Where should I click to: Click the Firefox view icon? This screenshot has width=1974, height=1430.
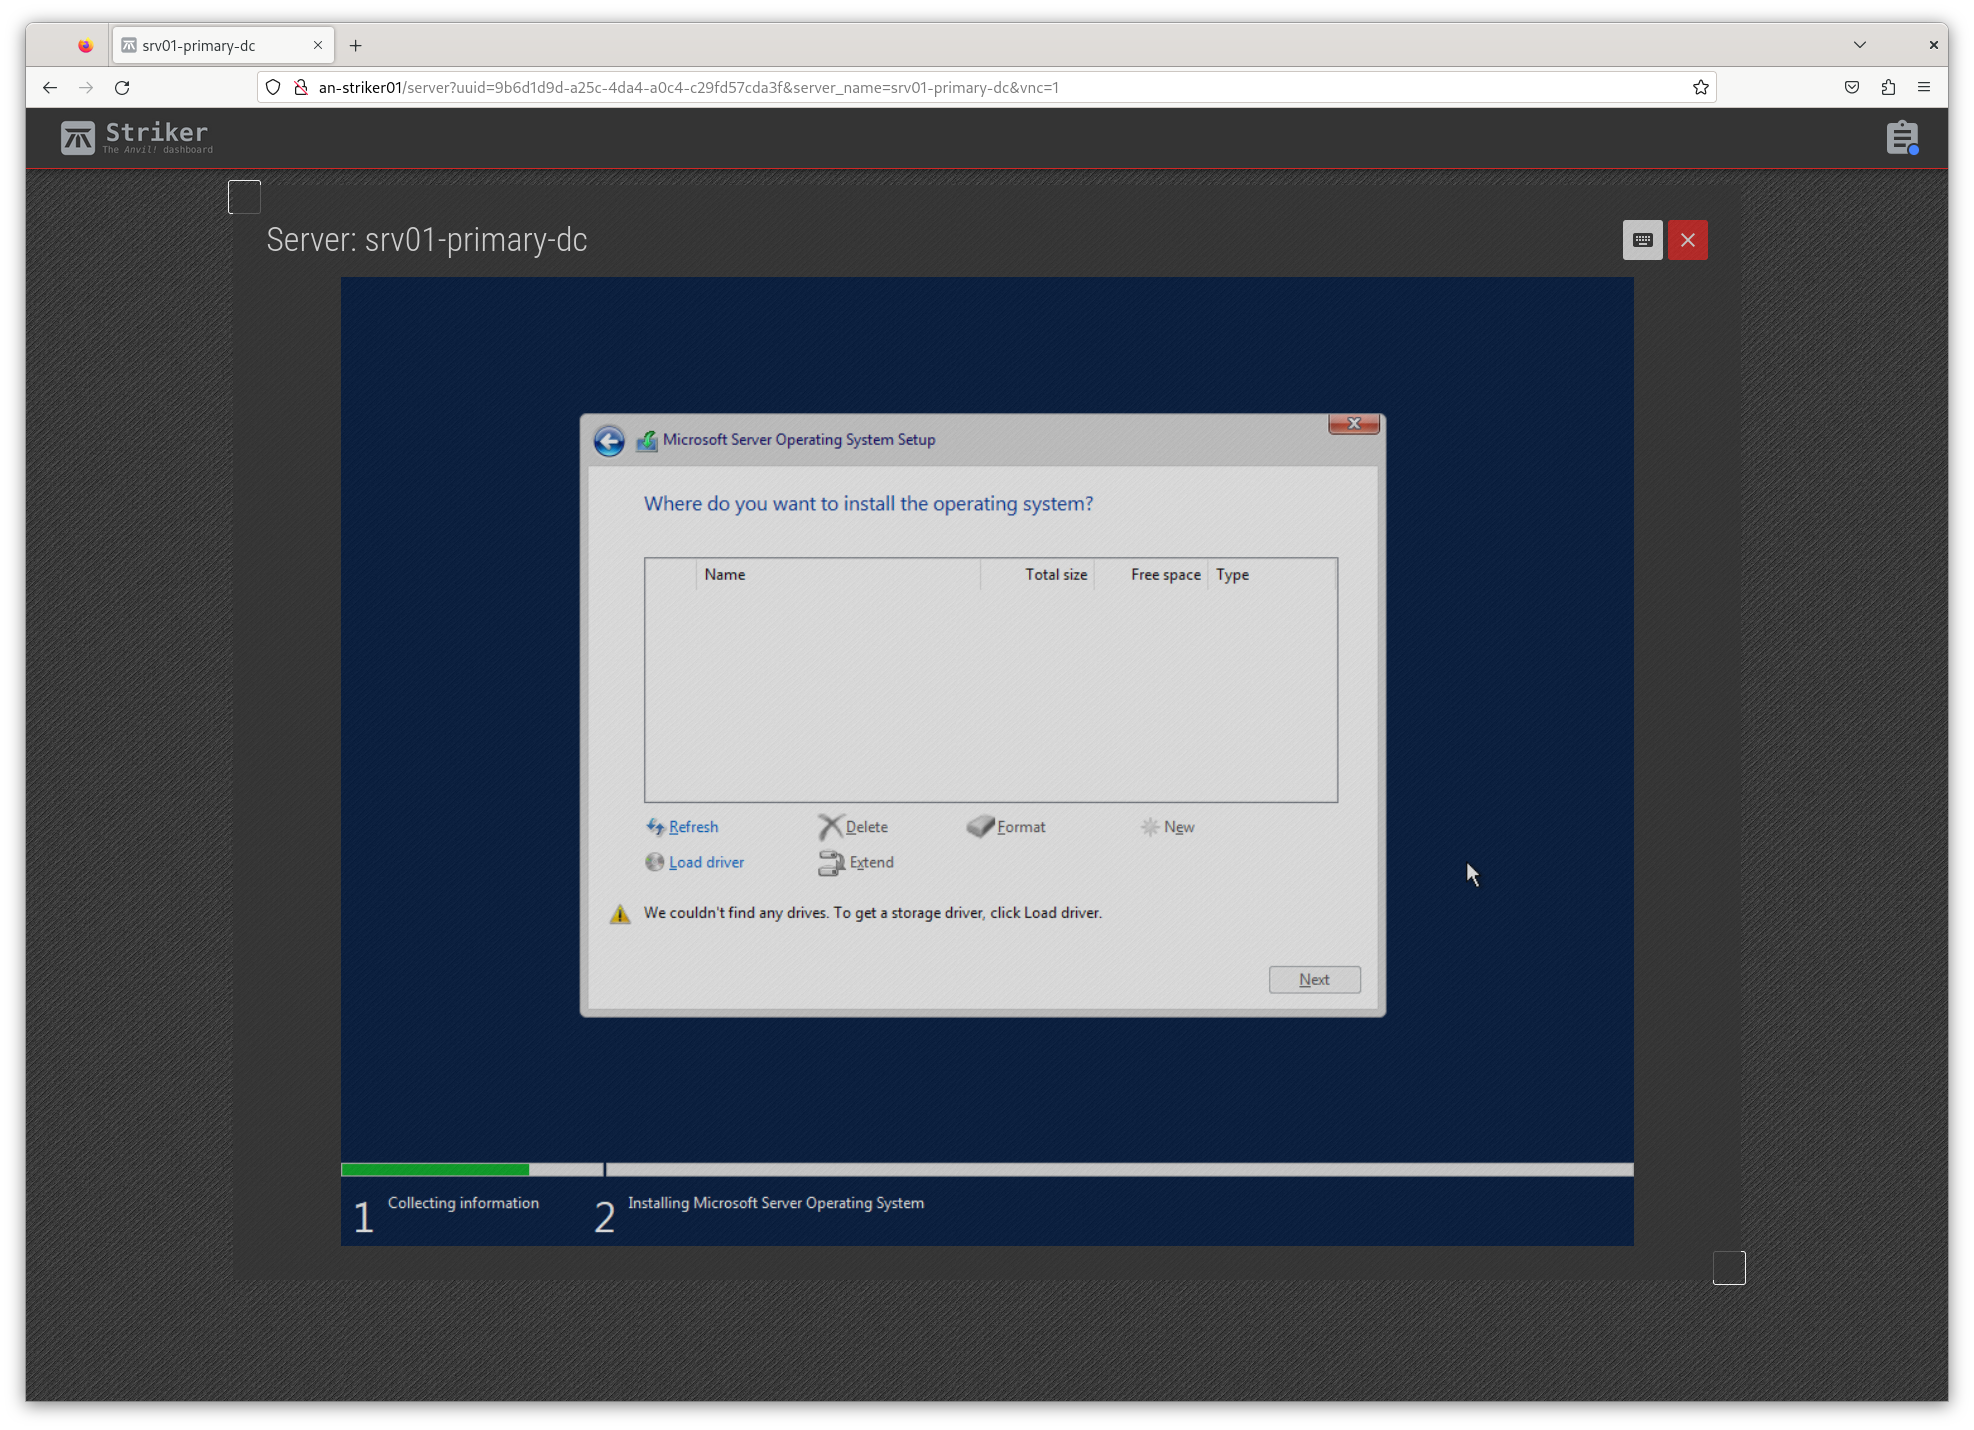click(x=85, y=46)
